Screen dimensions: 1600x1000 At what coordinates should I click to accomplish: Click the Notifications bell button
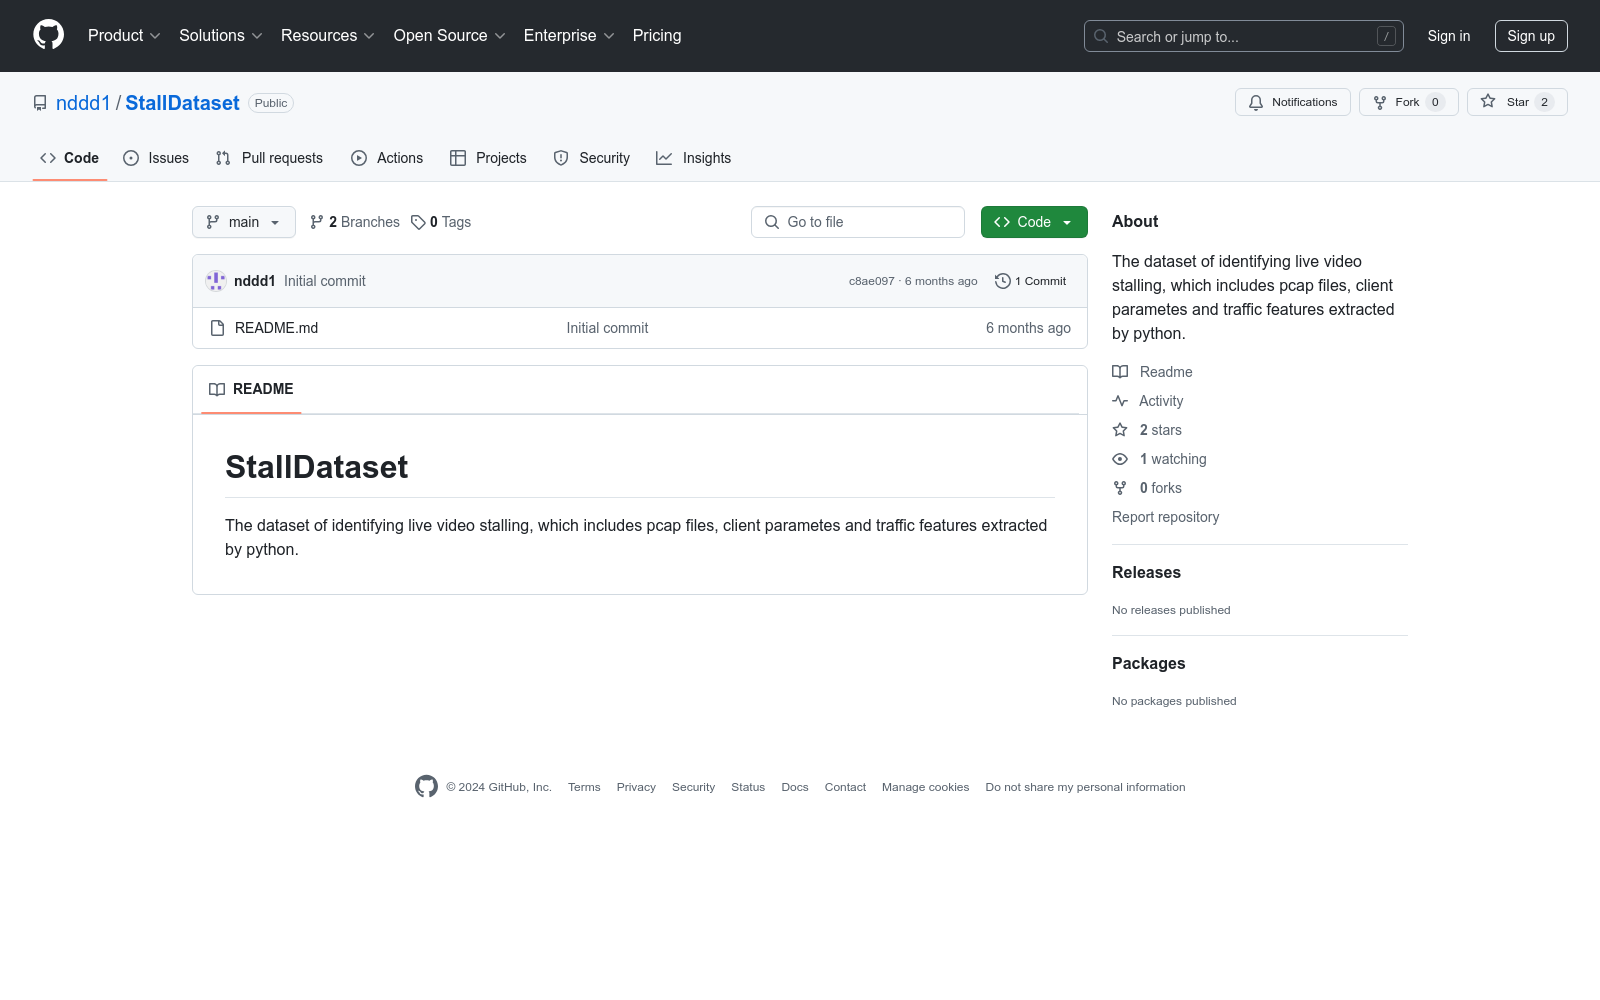(x=1292, y=102)
